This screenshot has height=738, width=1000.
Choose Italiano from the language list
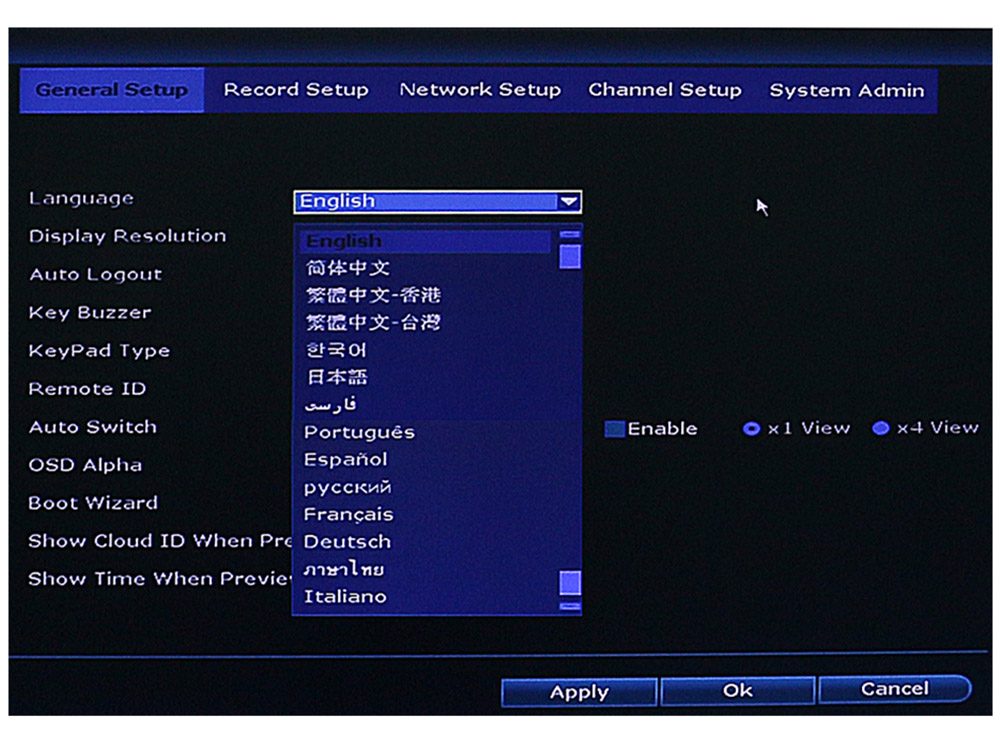pyautogui.click(x=345, y=596)
